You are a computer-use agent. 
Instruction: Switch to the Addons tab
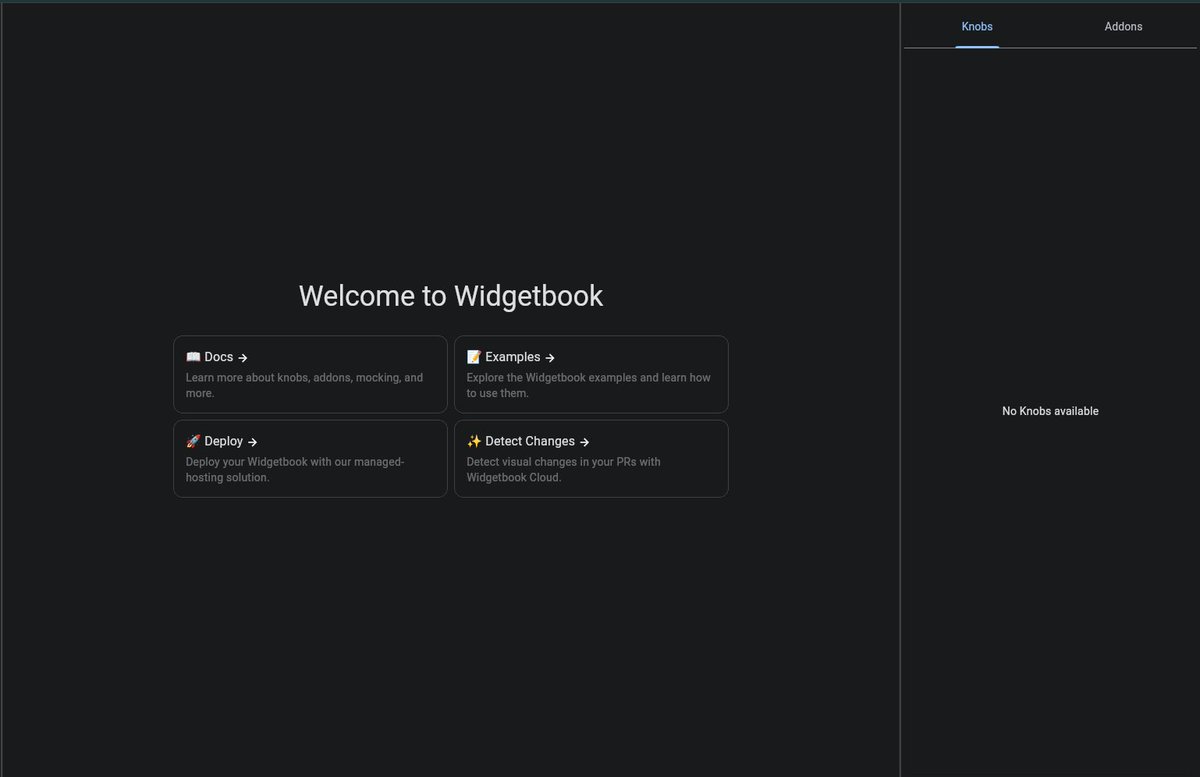pos(1123,26)
